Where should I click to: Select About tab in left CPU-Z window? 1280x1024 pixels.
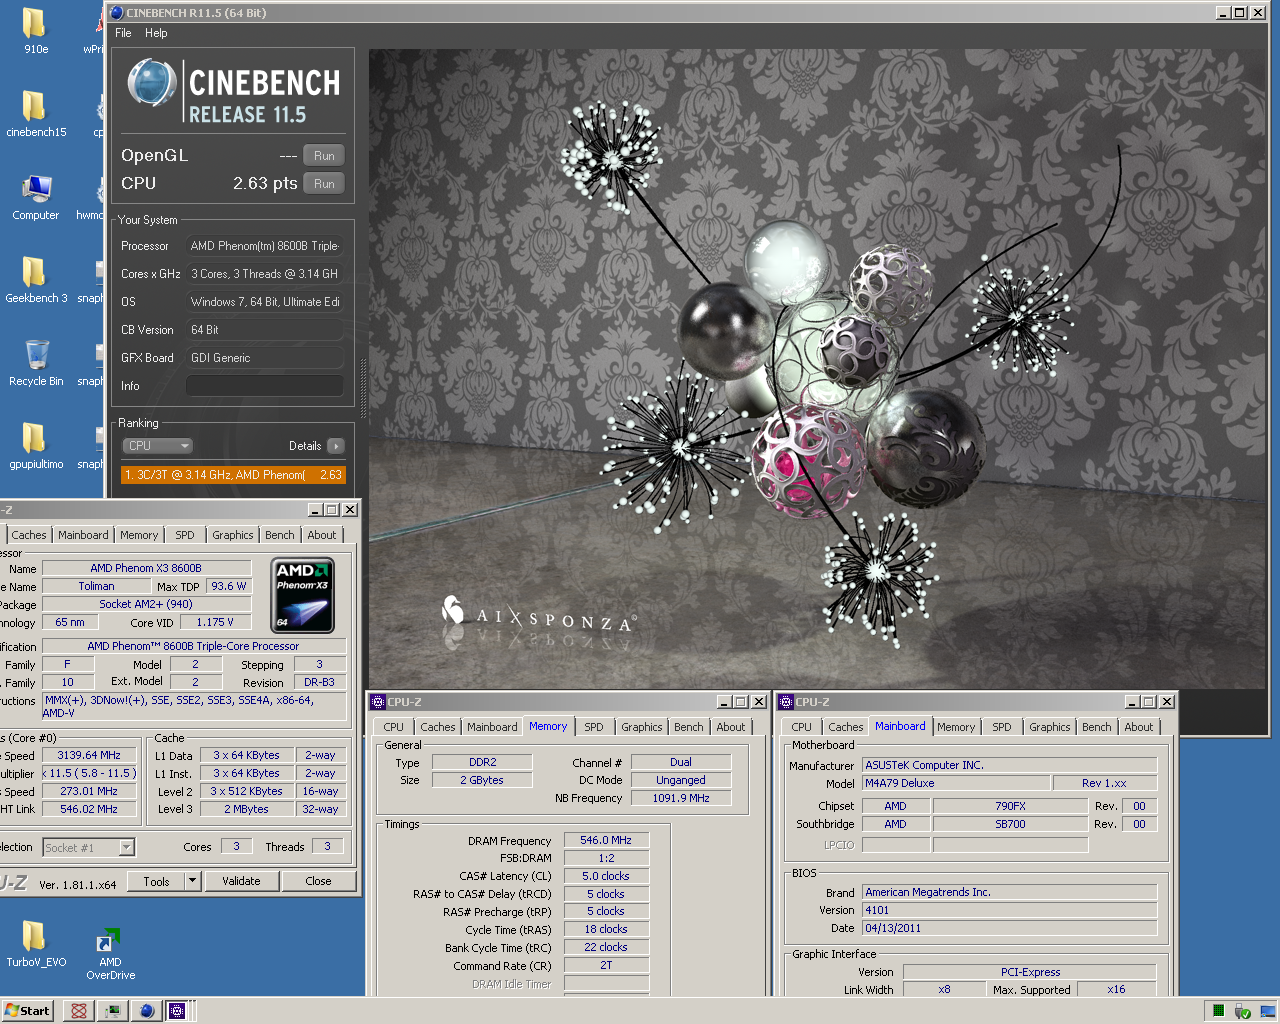pyautogui.click(x=321, y=535)
